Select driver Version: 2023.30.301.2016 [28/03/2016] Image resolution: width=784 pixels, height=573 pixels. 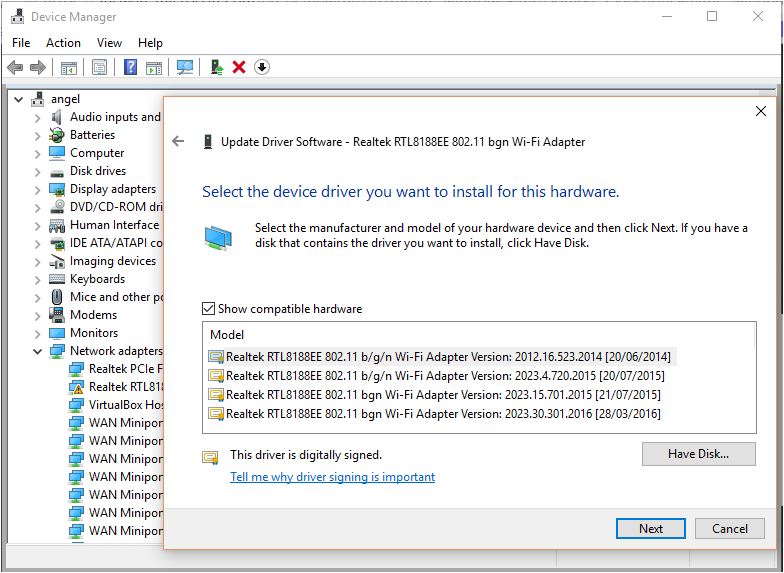(x=434, y=414)
